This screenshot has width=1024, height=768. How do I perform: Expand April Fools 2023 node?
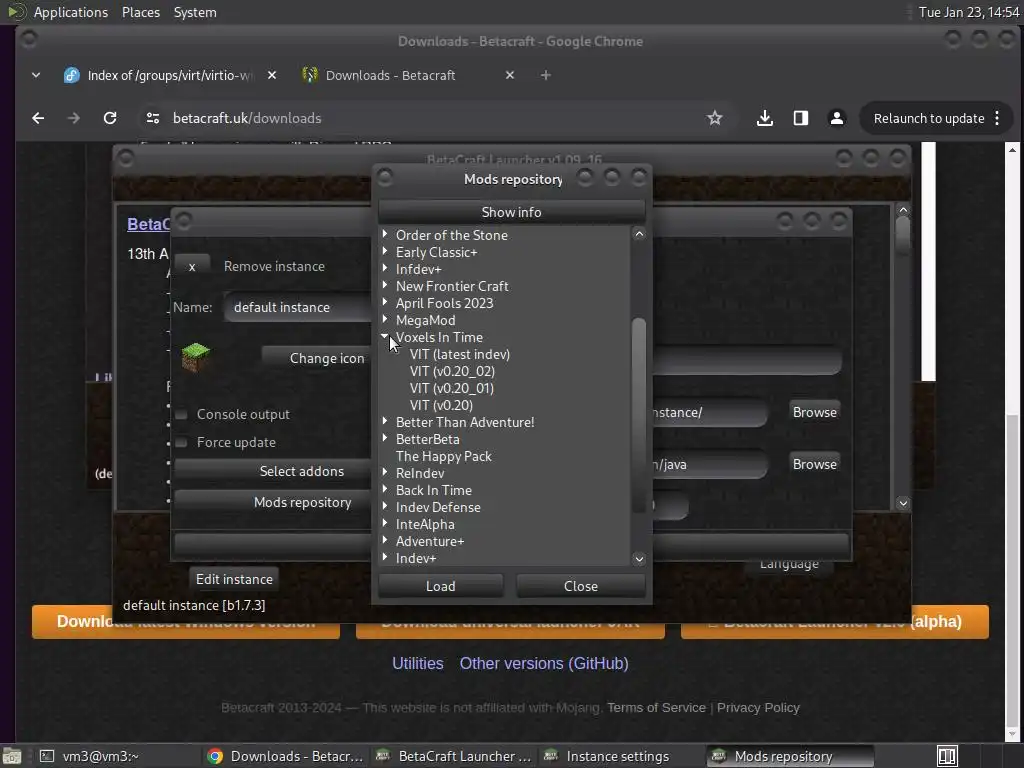(385, 302)
